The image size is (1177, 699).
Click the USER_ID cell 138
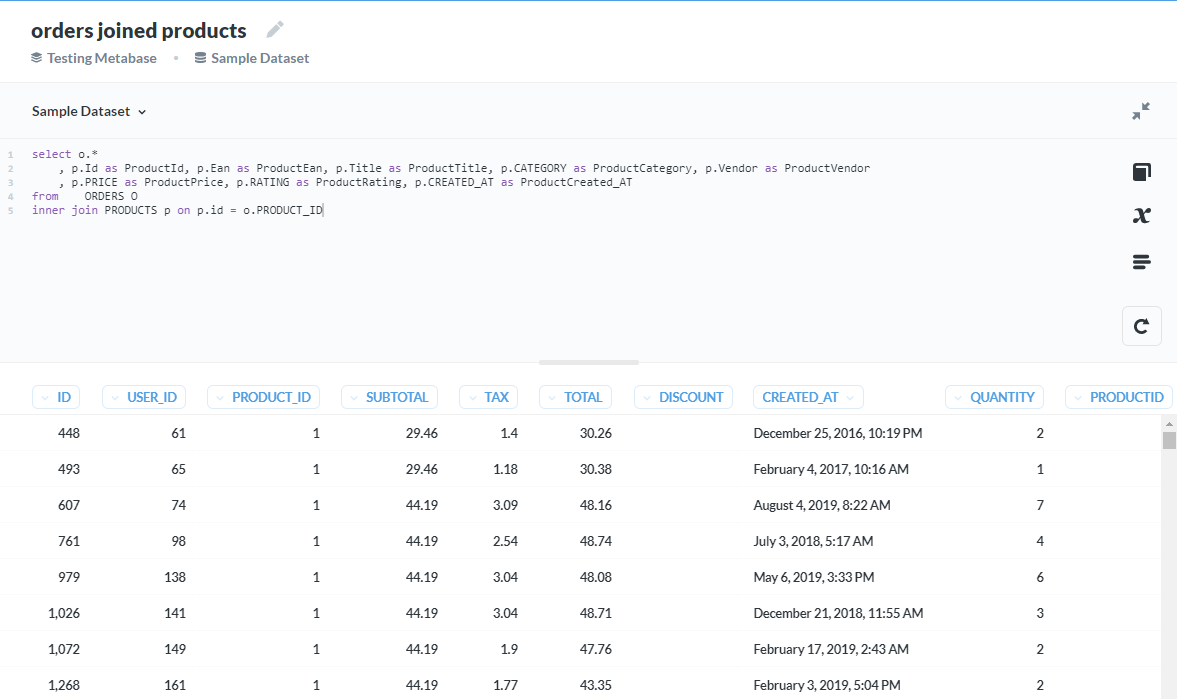click(x=175, y=577)
